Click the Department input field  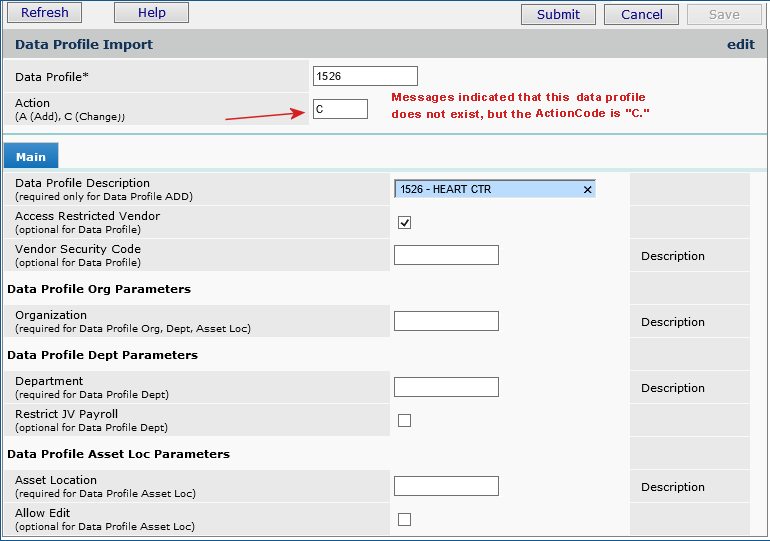click(x=446, y=387)
